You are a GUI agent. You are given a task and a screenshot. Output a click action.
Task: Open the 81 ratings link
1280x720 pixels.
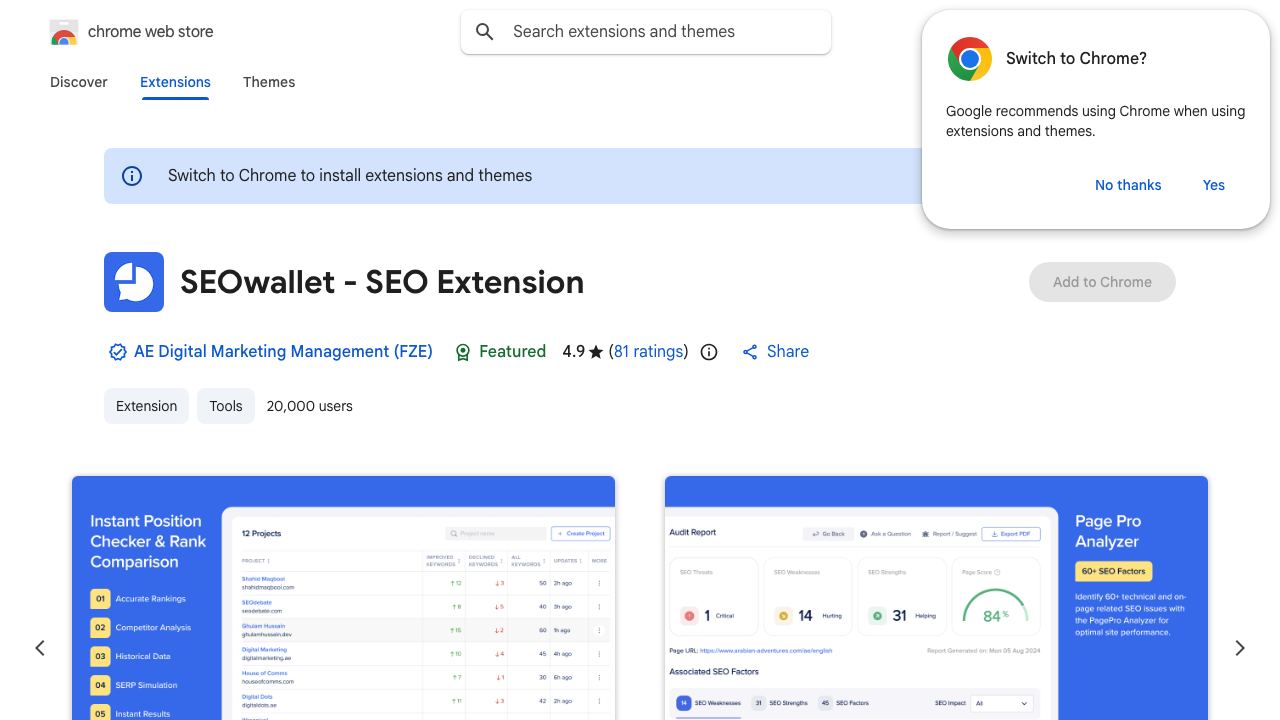tap(648, 352)
